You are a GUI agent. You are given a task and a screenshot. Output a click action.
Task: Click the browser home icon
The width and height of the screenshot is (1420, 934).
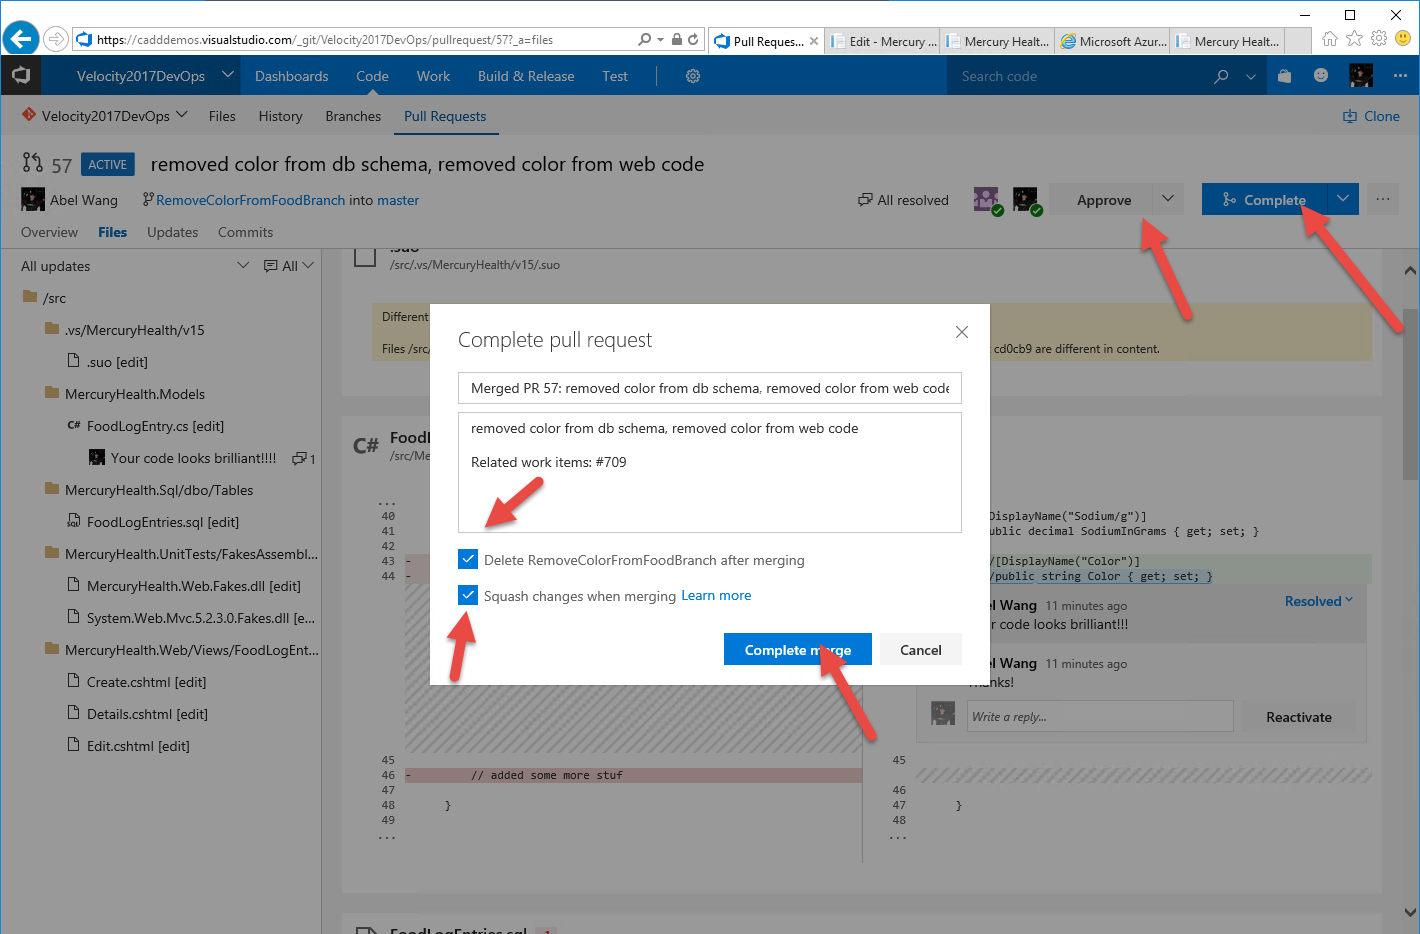coord(1329,39)
